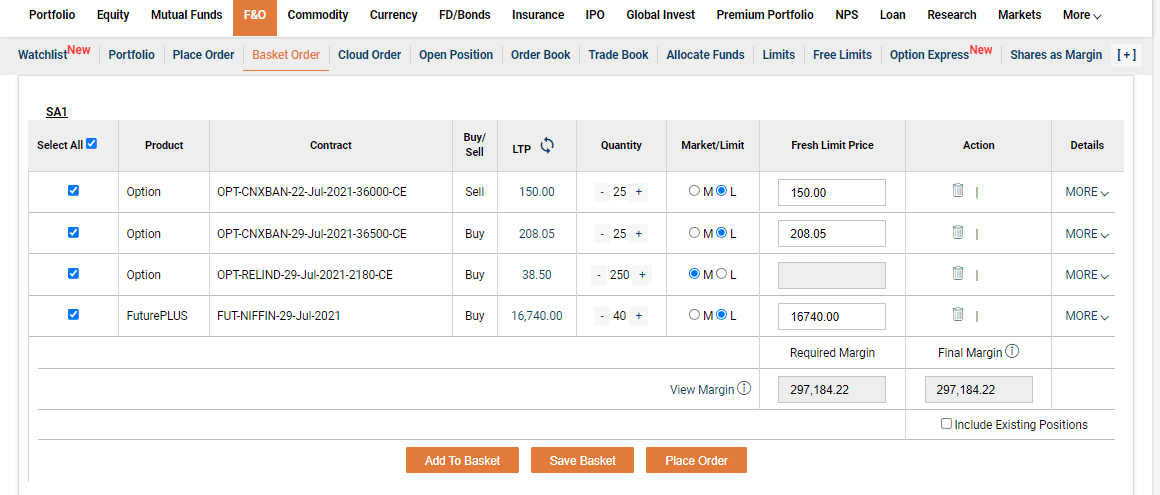Image resolution: width=1160 pixels, height=495 pixels.
Task: Delete the RELIND 2180-CE row with trash icon
Action: tap(957, 274)
